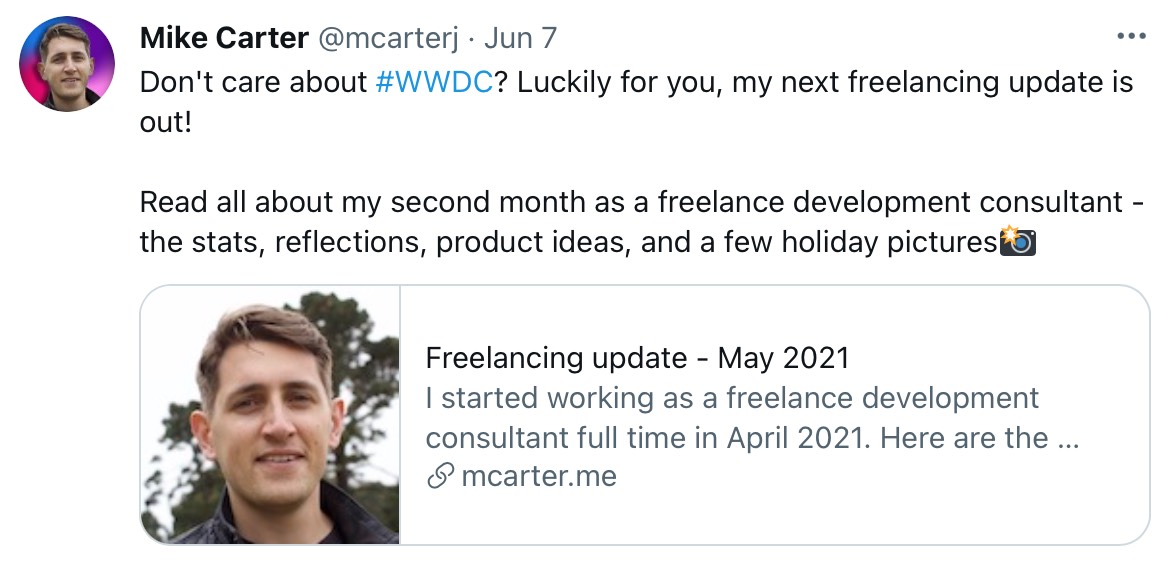Open Mike Carter's profile avatar

pos(67,63)
